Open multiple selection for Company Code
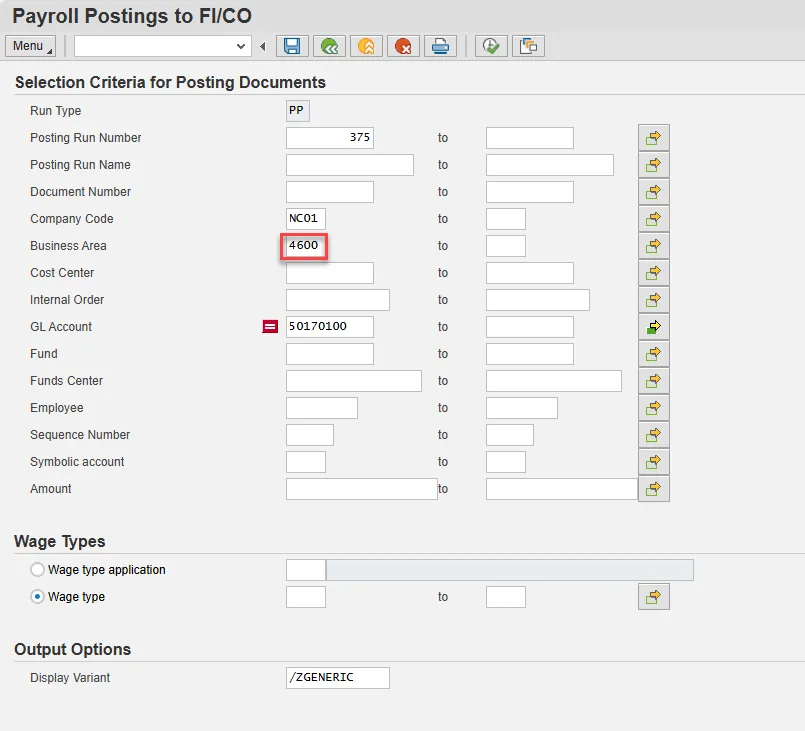The width and height of the screenshot is (805, 731). pyautogui.click(x=653, y=219)
